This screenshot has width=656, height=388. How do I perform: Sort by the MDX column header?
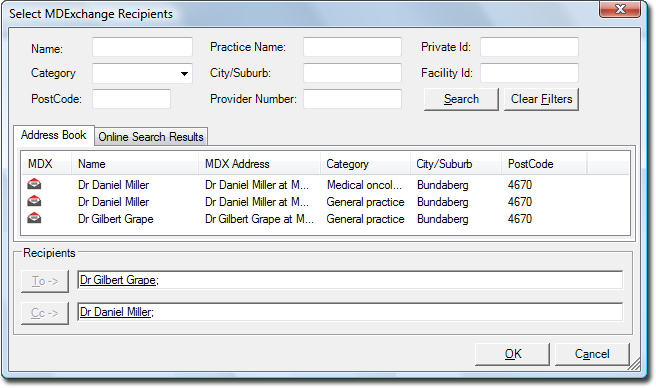click(46, 164)
